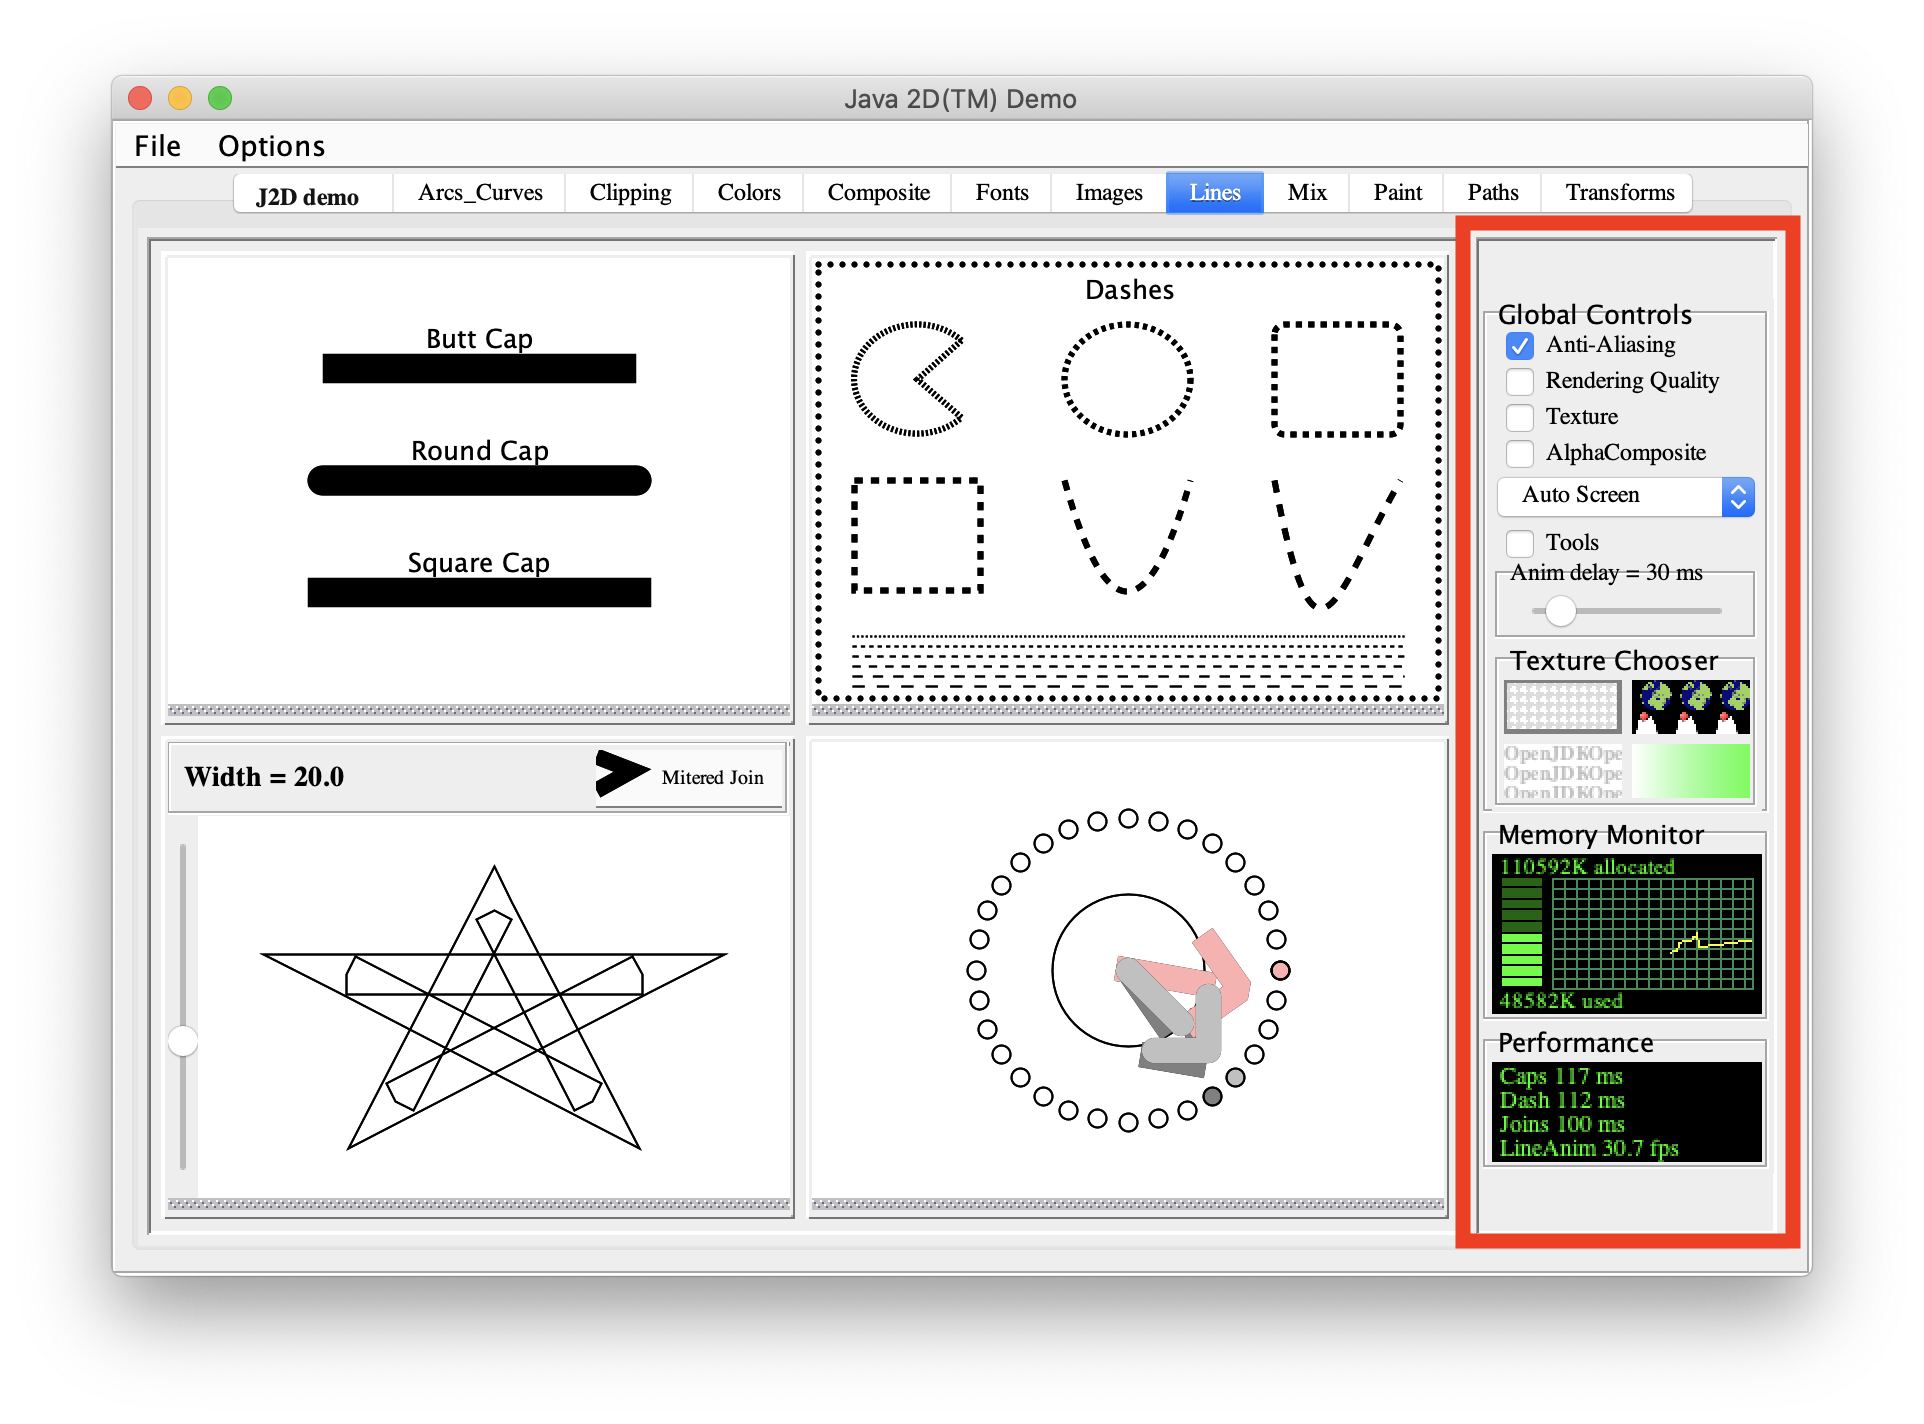Screen dimensions: 1924x1424
Task: Pick the OpenJDK text texture swatch
Action: click(1562, 771)
